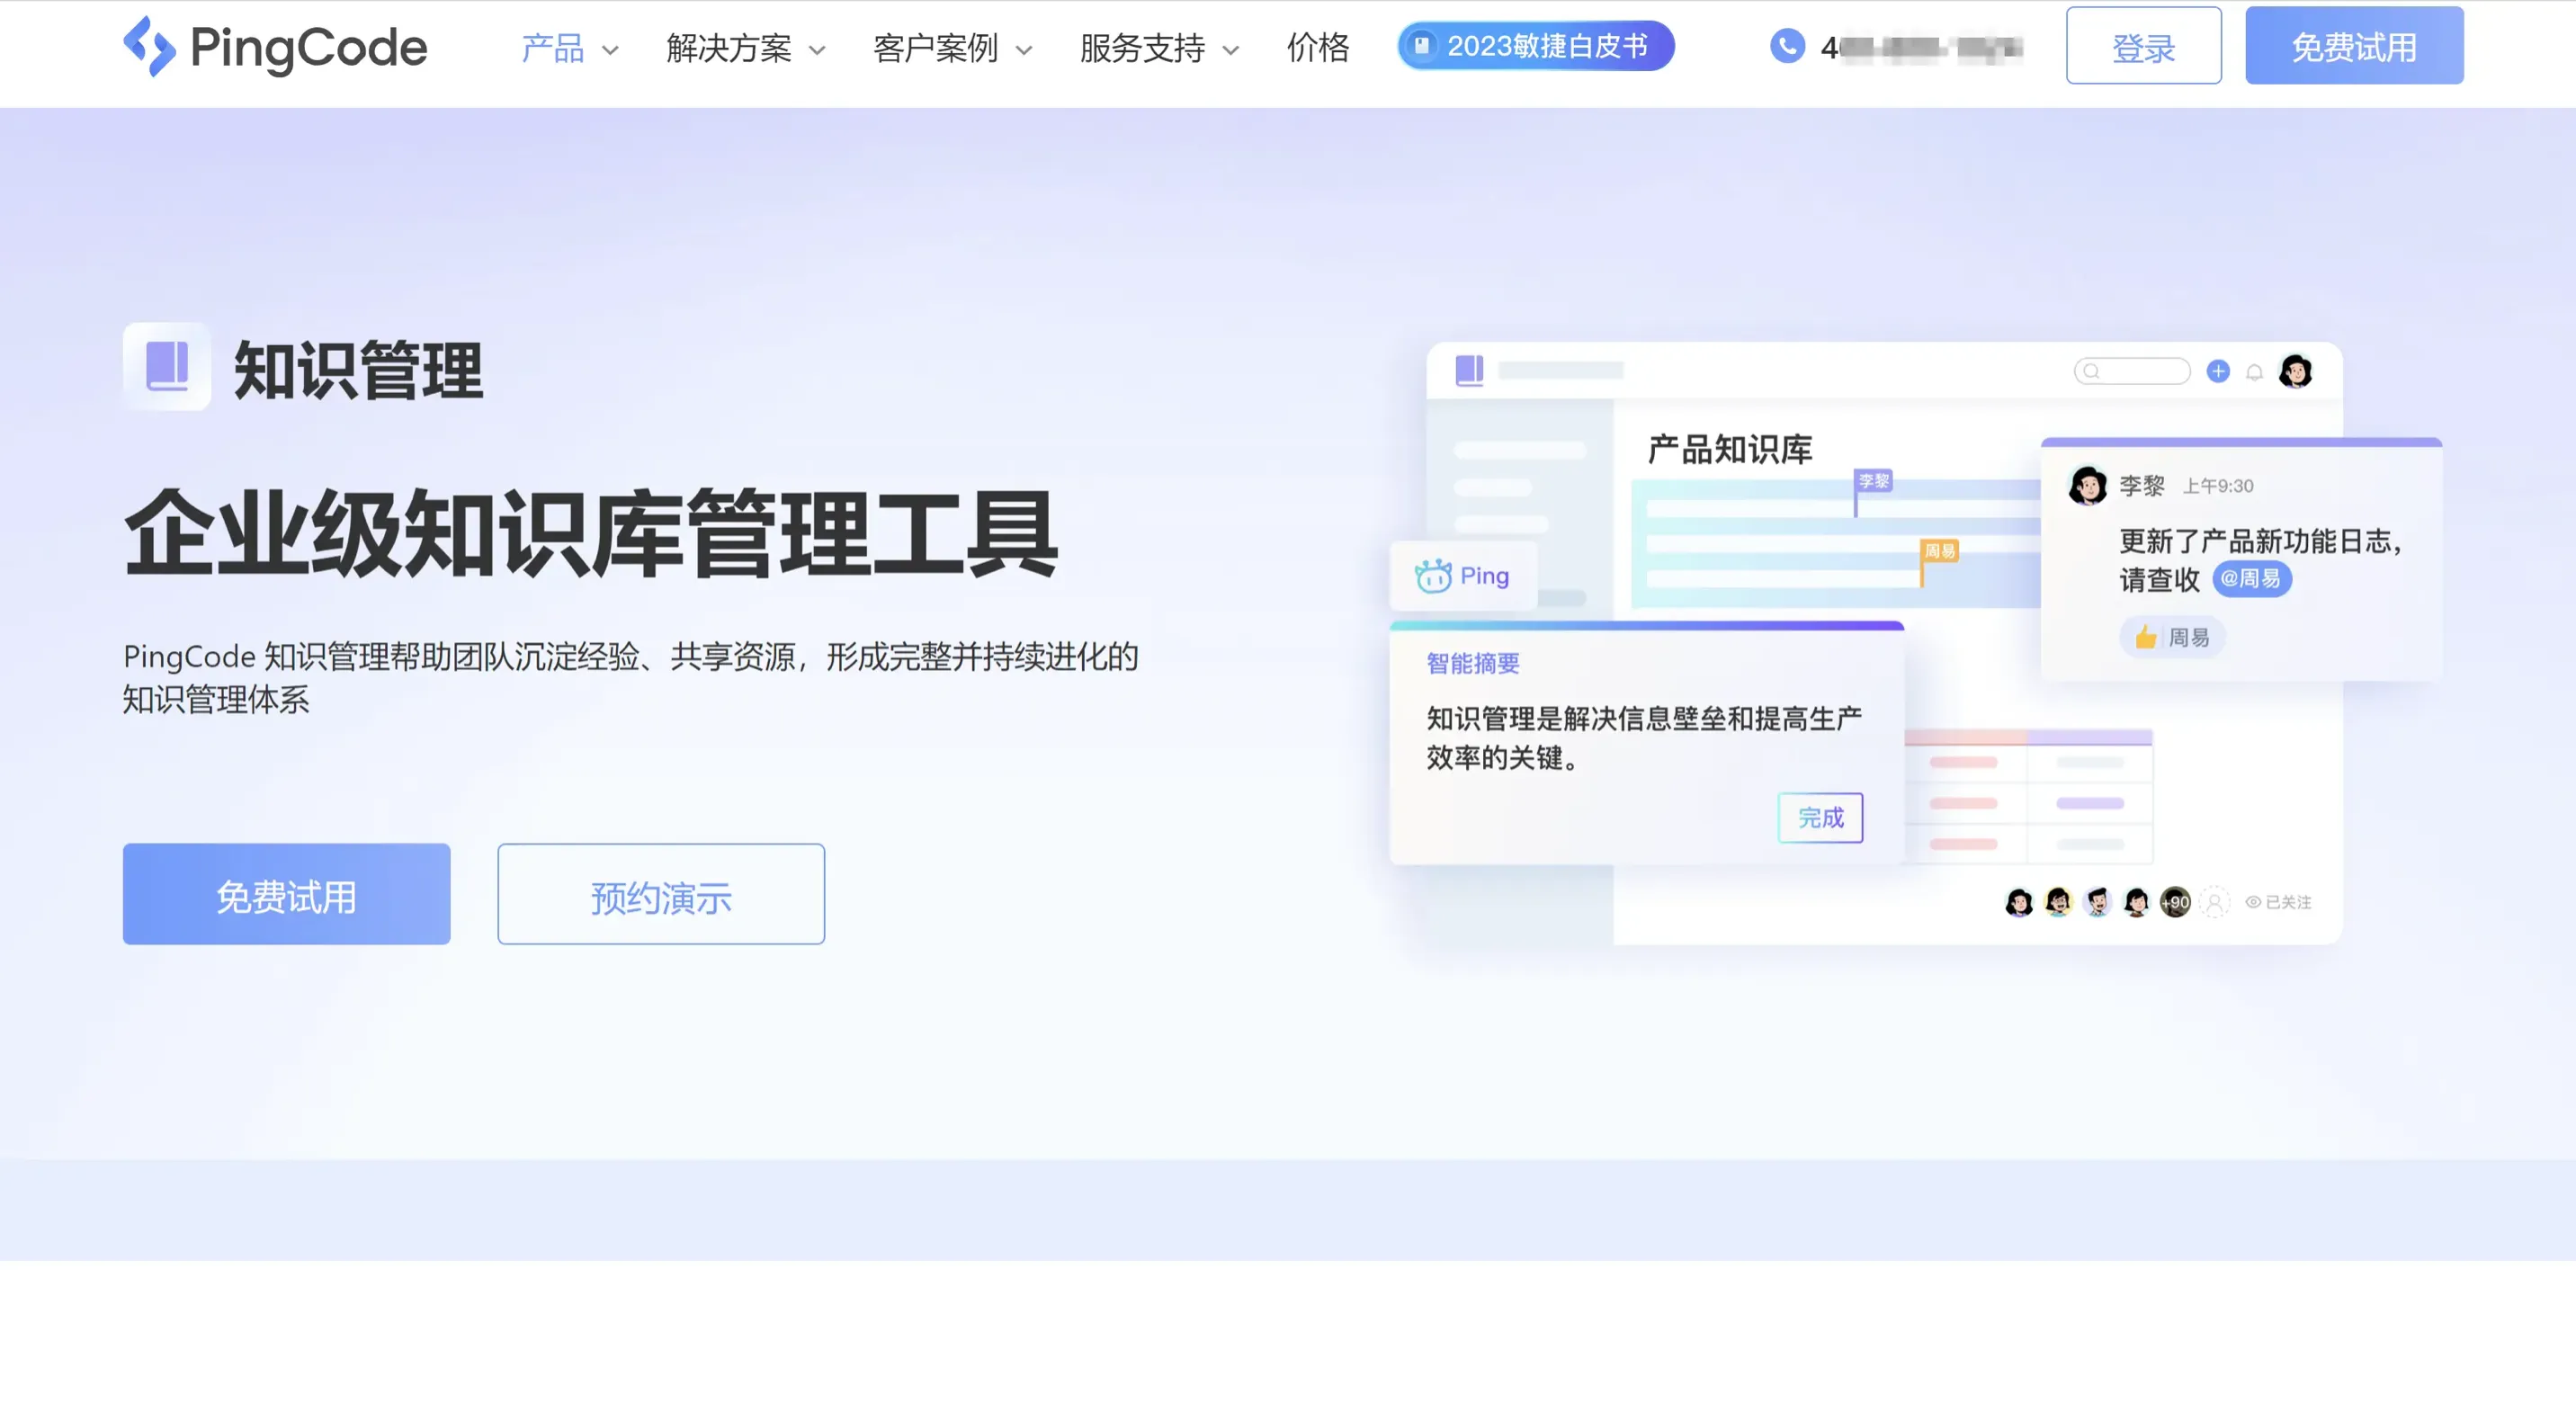Click the orange 周易 cursor label
This screenshot has height=1412, width=2576.
point(1940,551)
